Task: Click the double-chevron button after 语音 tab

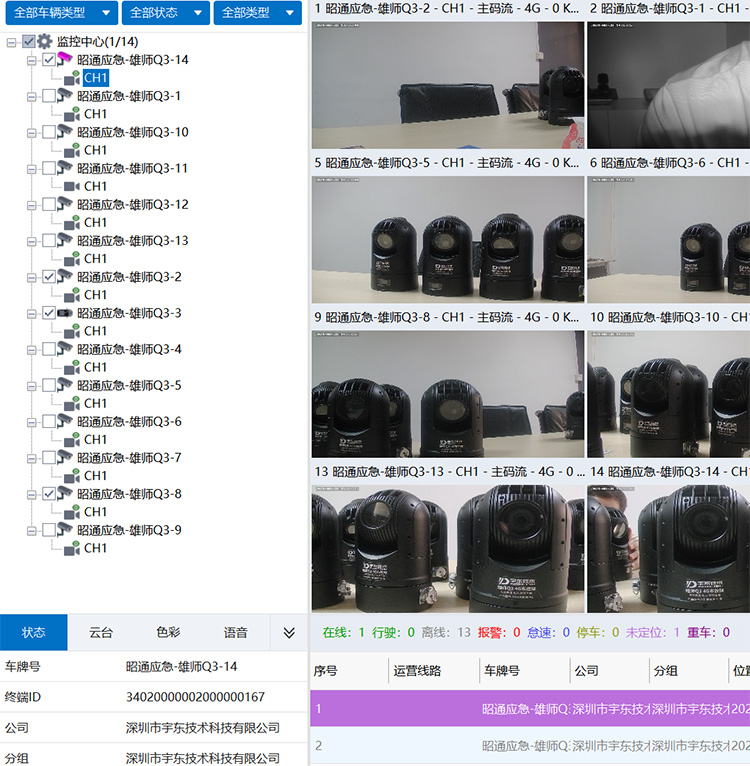Action: point(289,633)
